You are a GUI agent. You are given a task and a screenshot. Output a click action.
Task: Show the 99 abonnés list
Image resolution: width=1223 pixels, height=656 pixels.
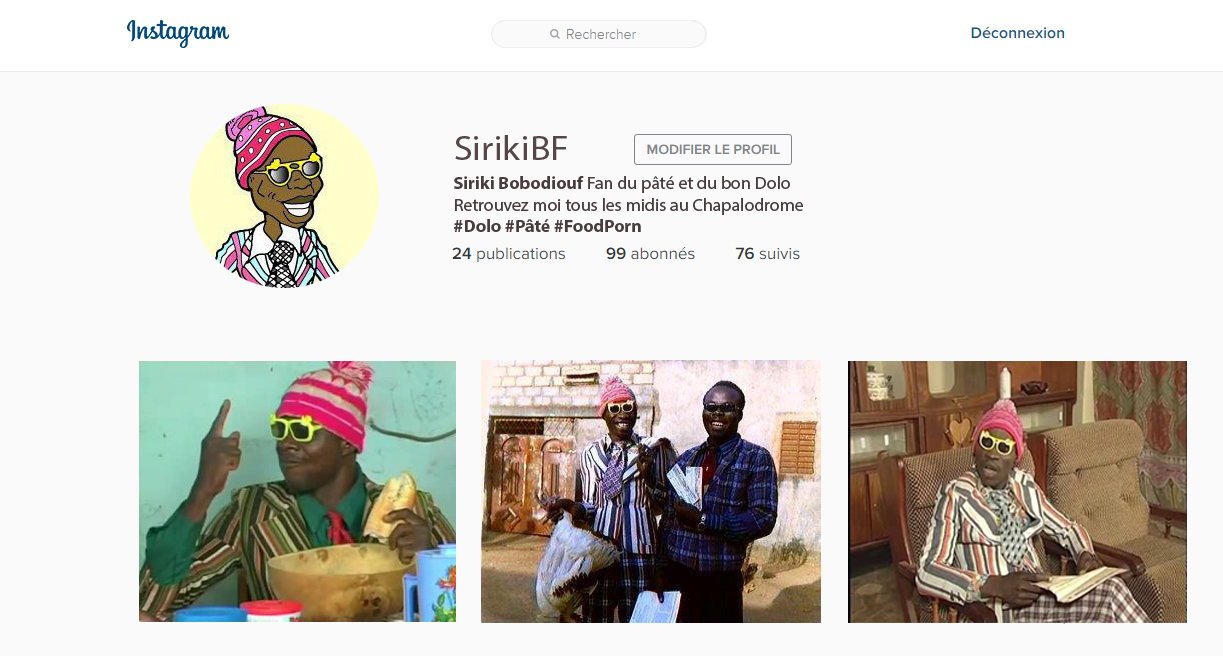pos(650,254)
